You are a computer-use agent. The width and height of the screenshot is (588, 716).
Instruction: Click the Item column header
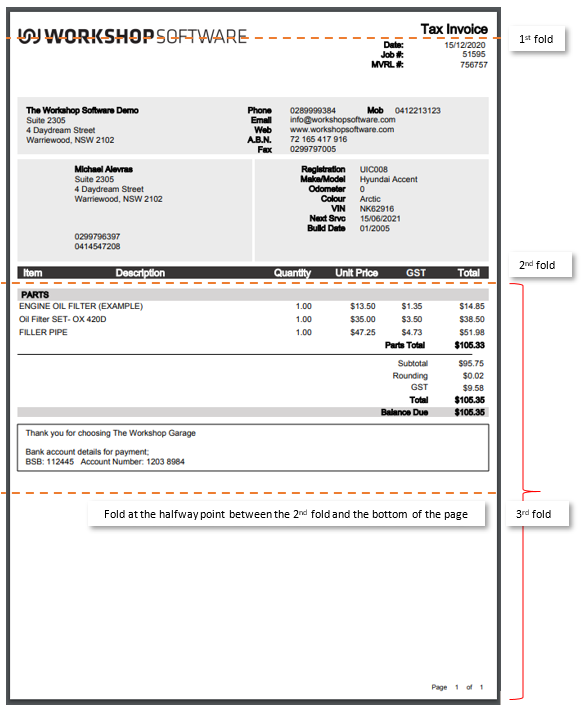tap(32, 273)
